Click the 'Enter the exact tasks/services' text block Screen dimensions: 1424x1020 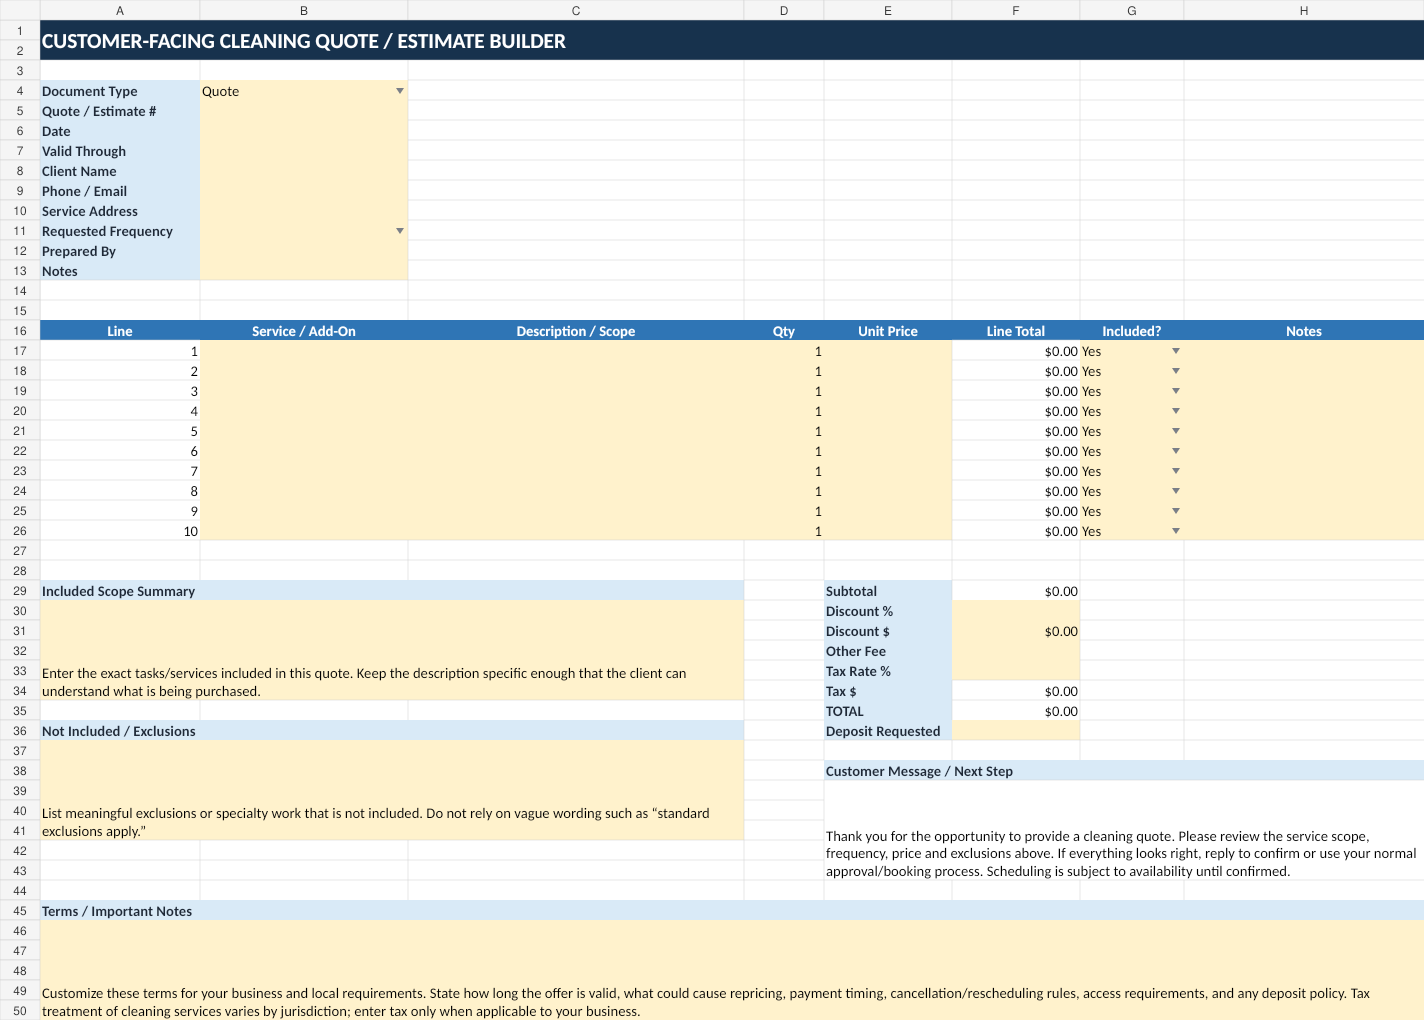(364, 682)
